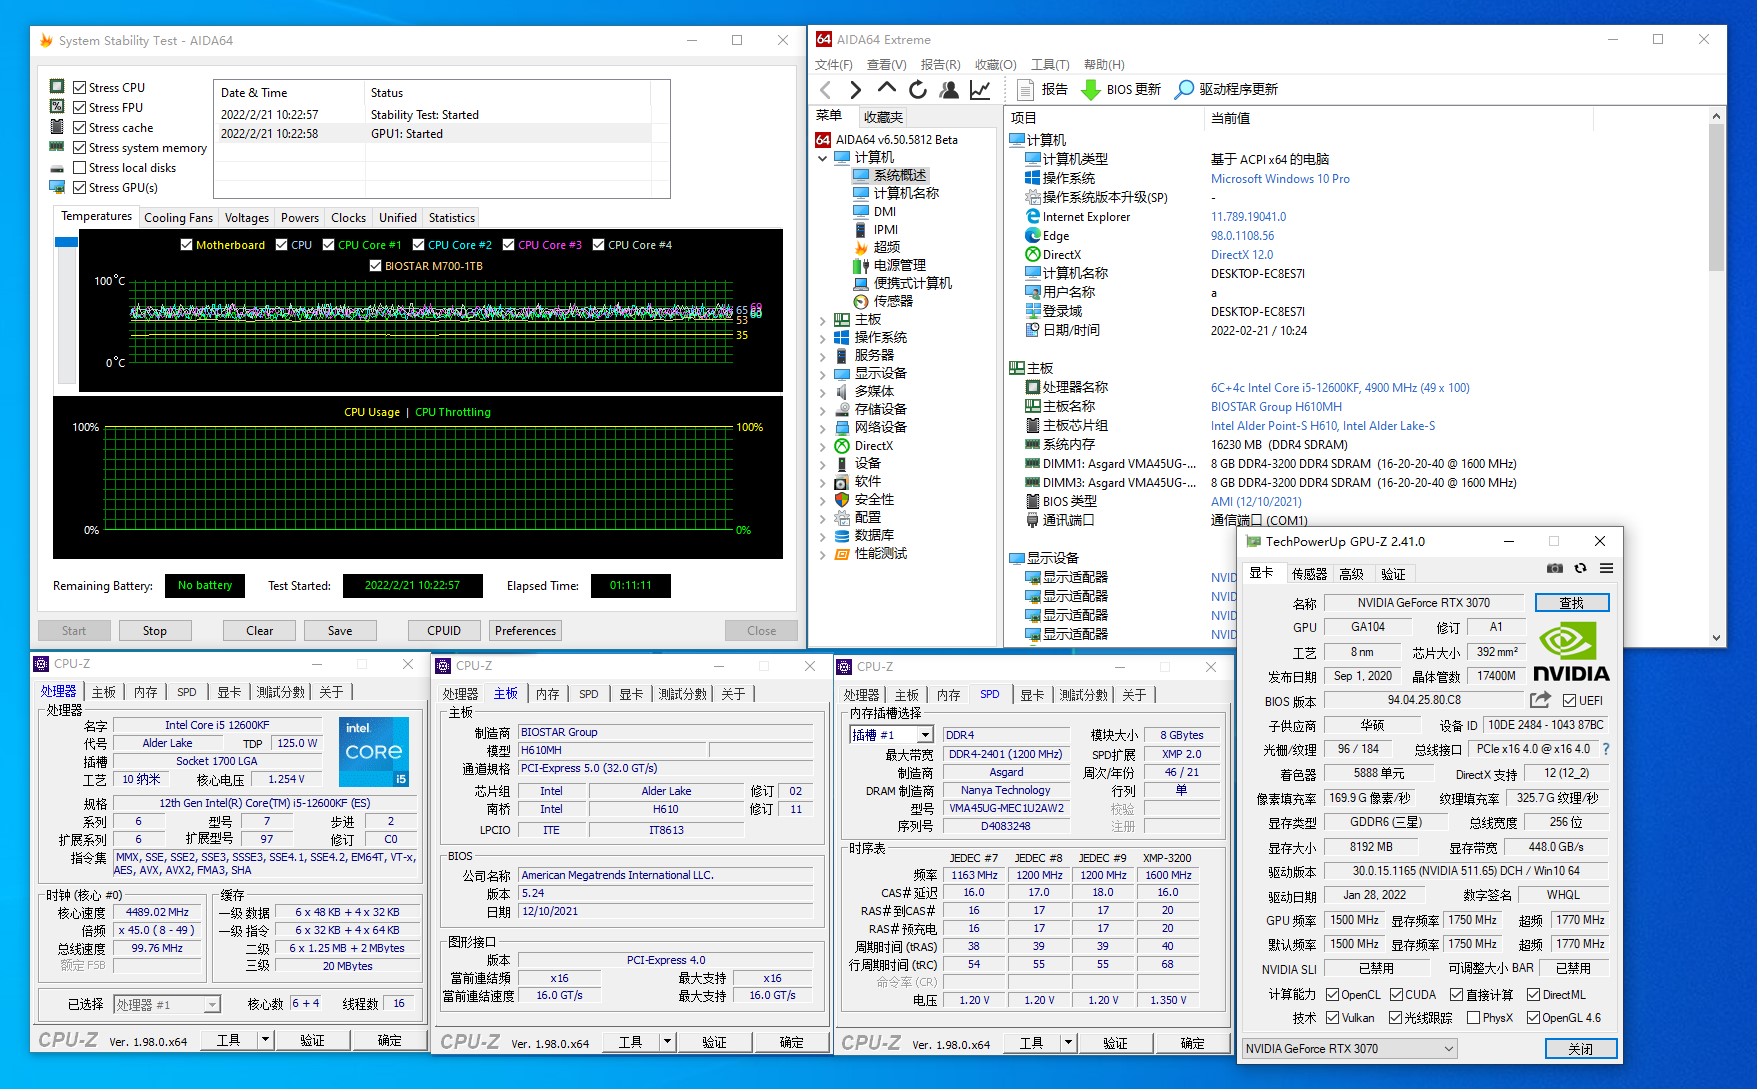Image resolution: width=1760 pixels, height=1092 pixels.
Task: Click the GPU name field NVIDIA GeForce RTX 3070
Action: pos(1424,603)
